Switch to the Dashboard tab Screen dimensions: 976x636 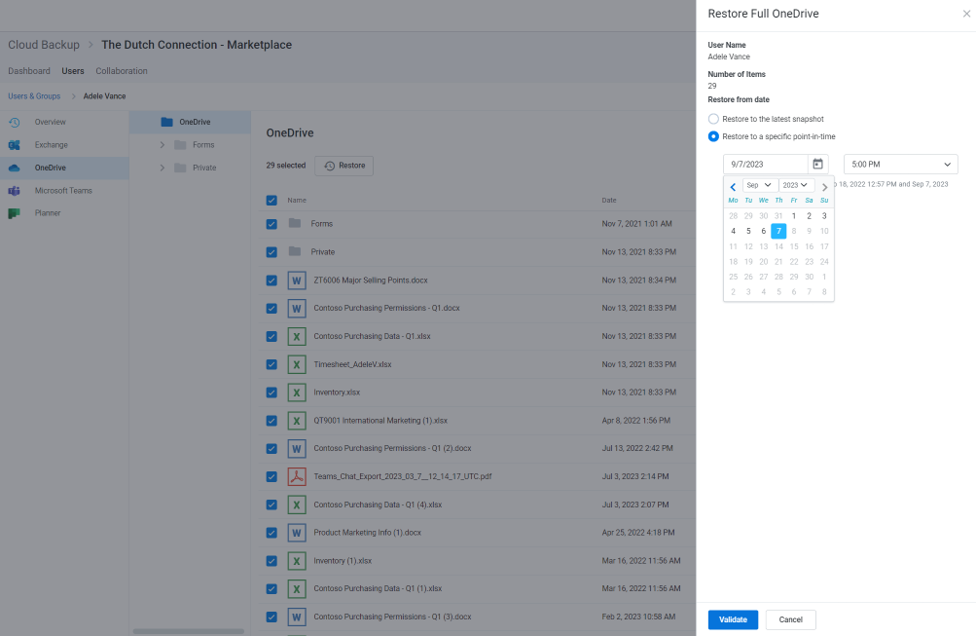click(x=29, y=71)
